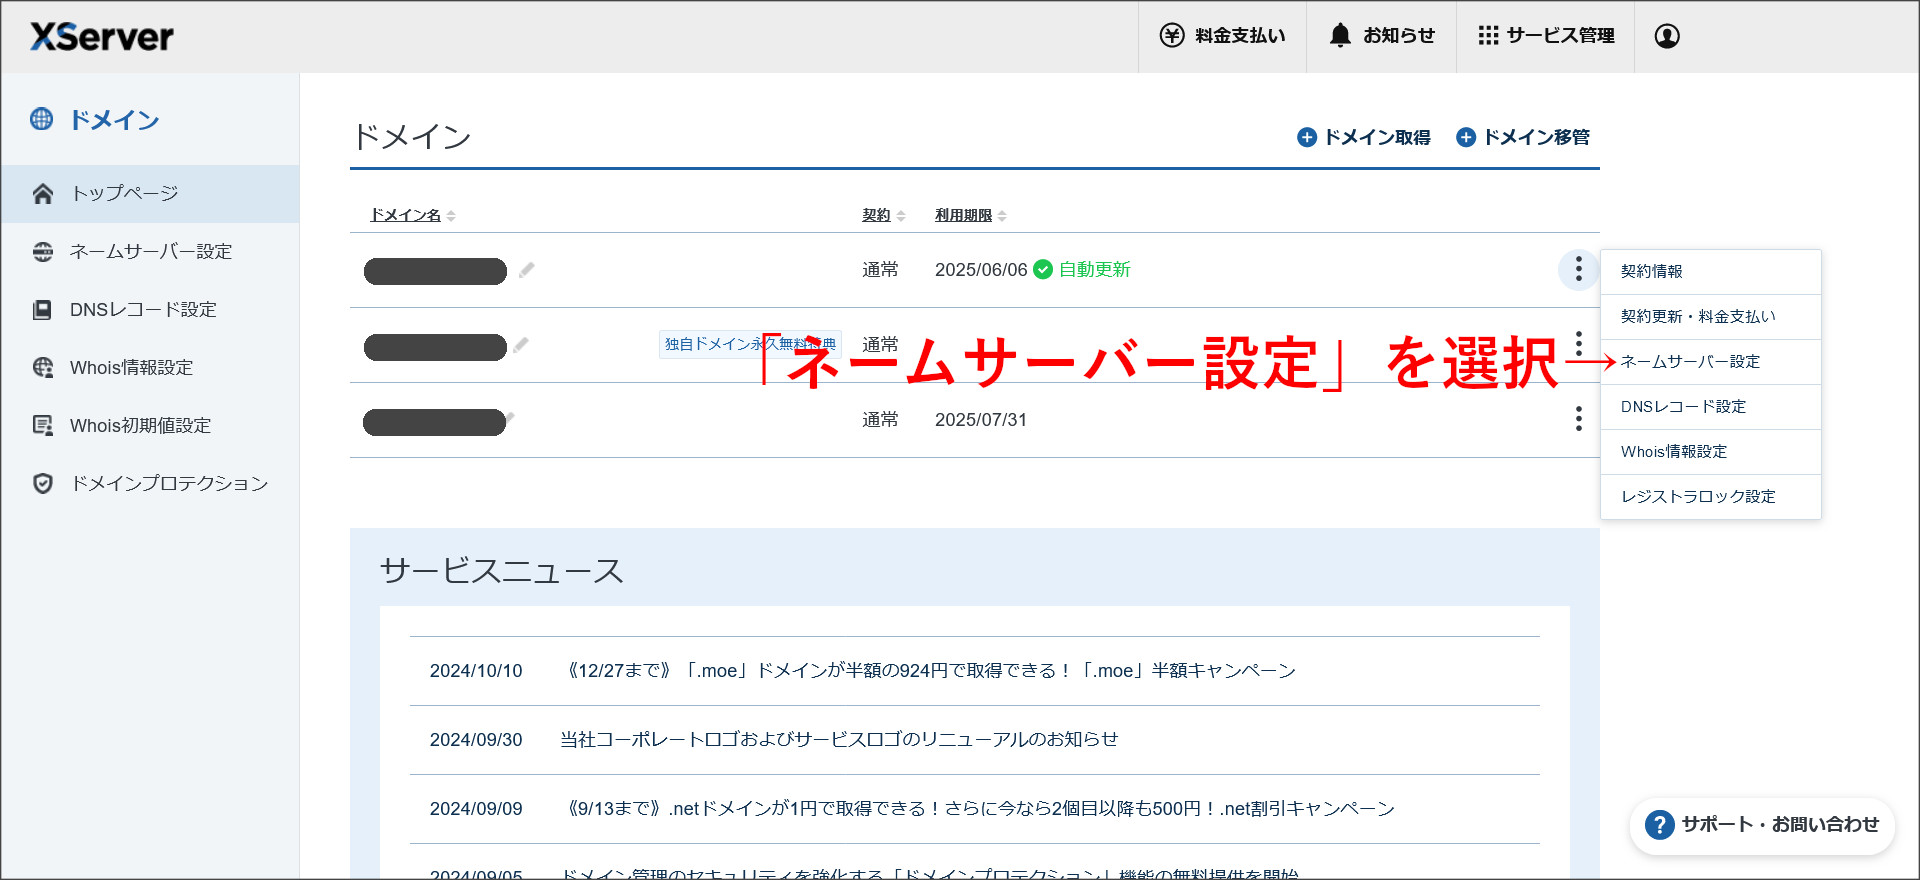Click the 2025/06/06 expiry date

point(981,270)
